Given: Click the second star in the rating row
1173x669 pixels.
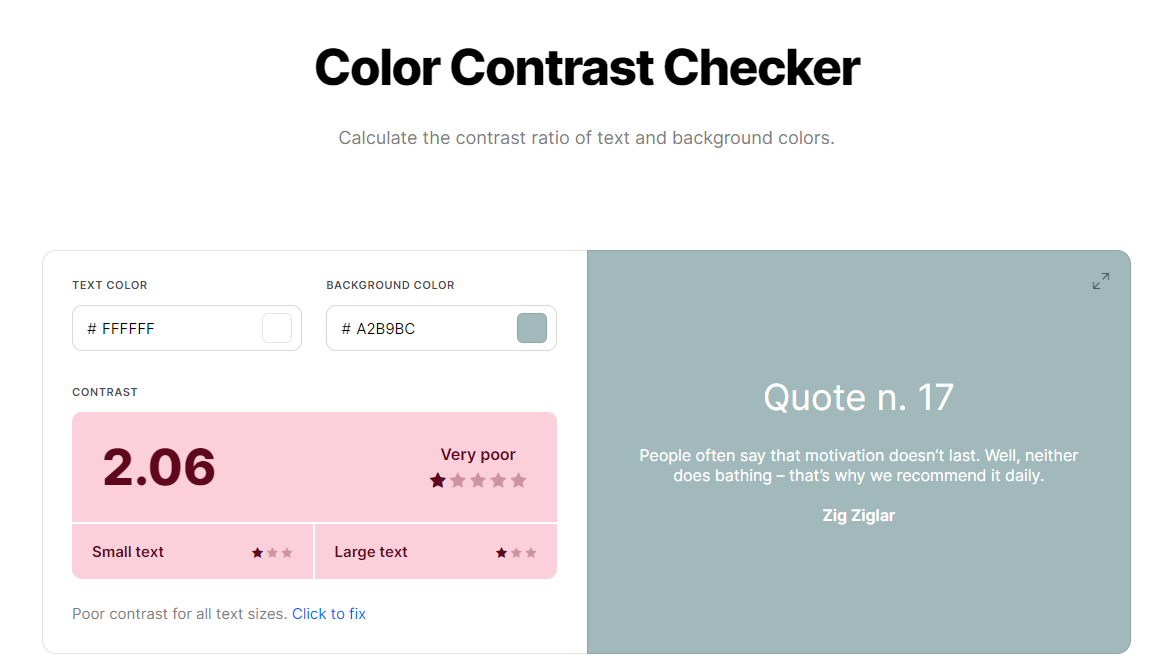Looking at the screenshot, I should [457, 480].
